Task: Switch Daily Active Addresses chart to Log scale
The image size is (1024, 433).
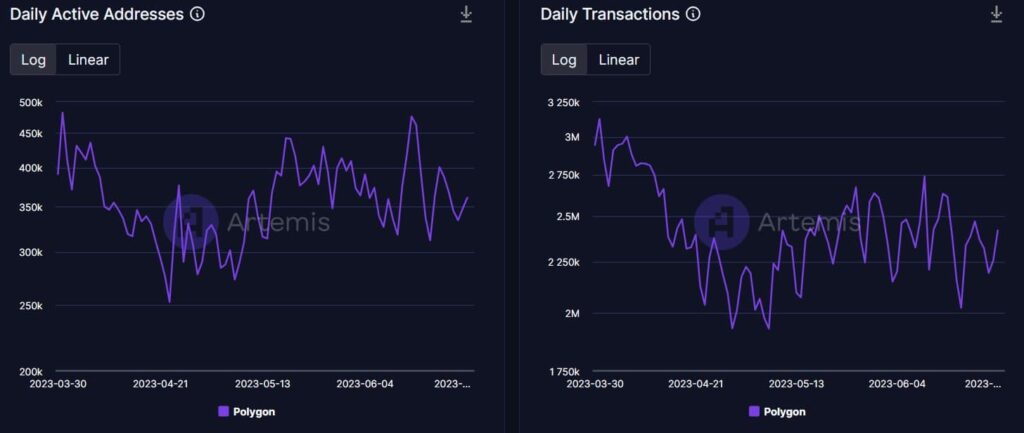Action: 34,59
